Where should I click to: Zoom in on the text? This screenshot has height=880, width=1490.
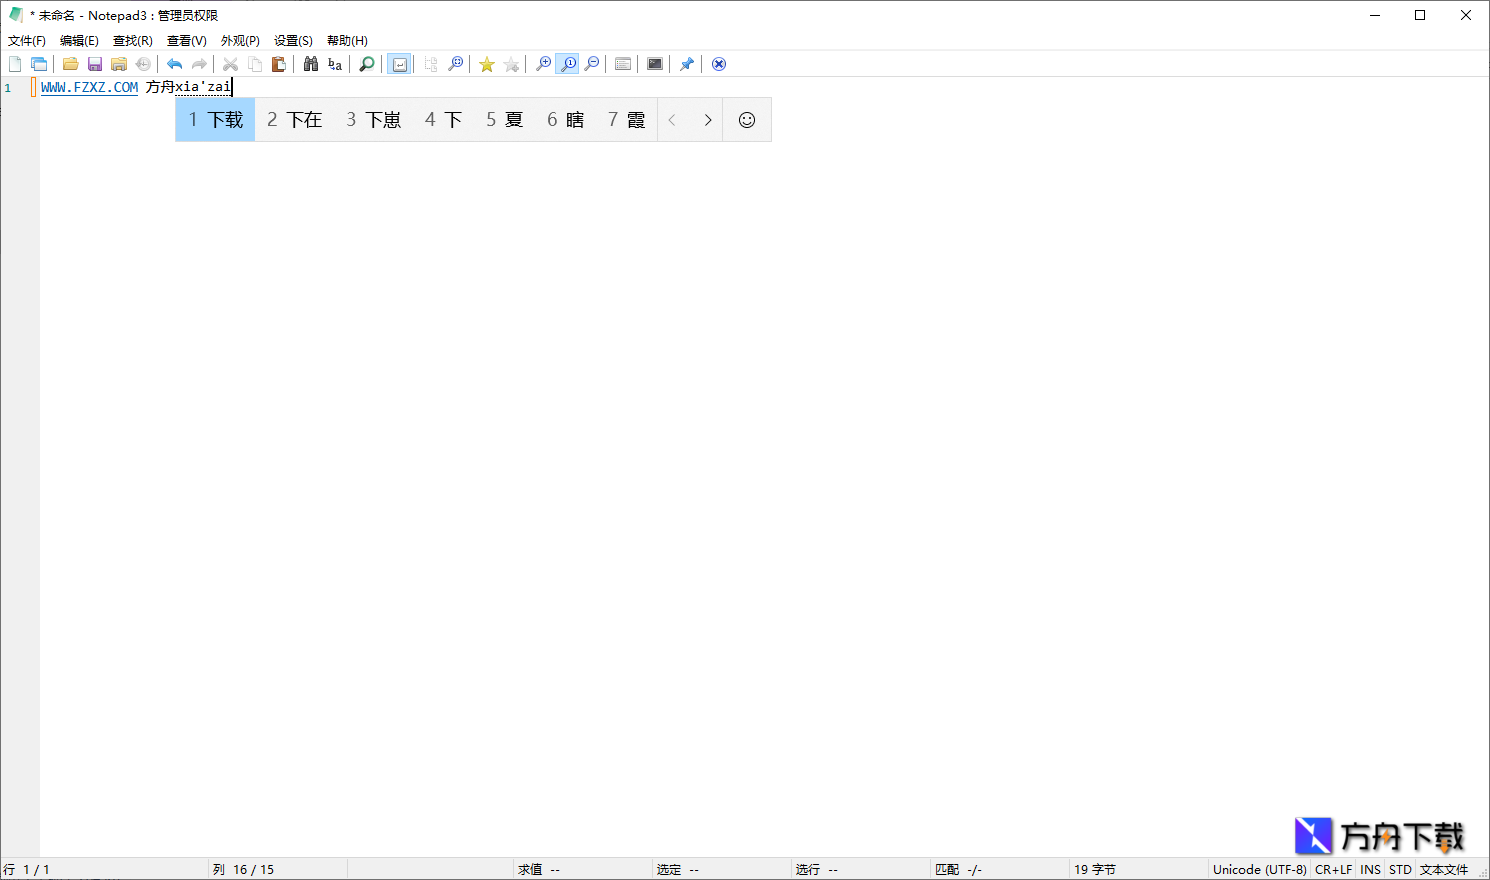point(543,63)
